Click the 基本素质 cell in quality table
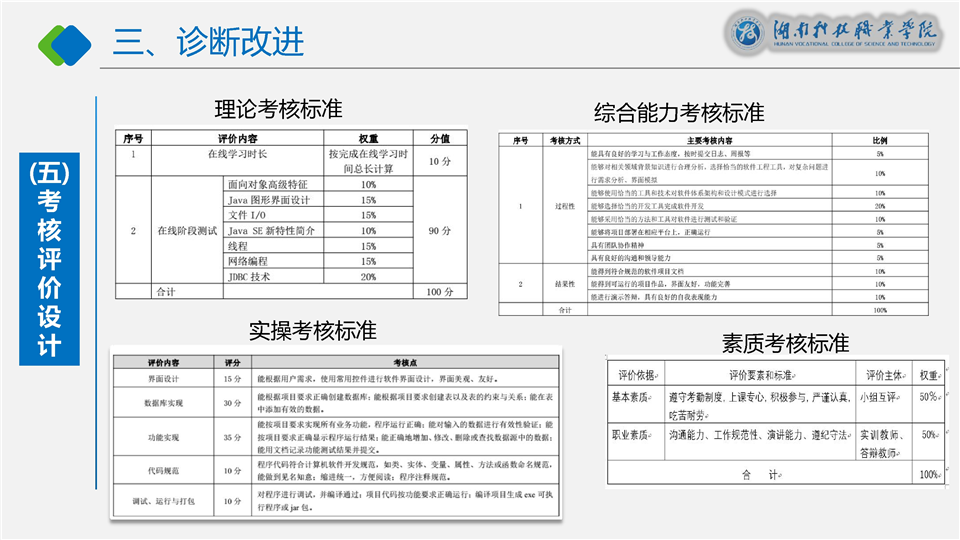 (x=630, y=396)
